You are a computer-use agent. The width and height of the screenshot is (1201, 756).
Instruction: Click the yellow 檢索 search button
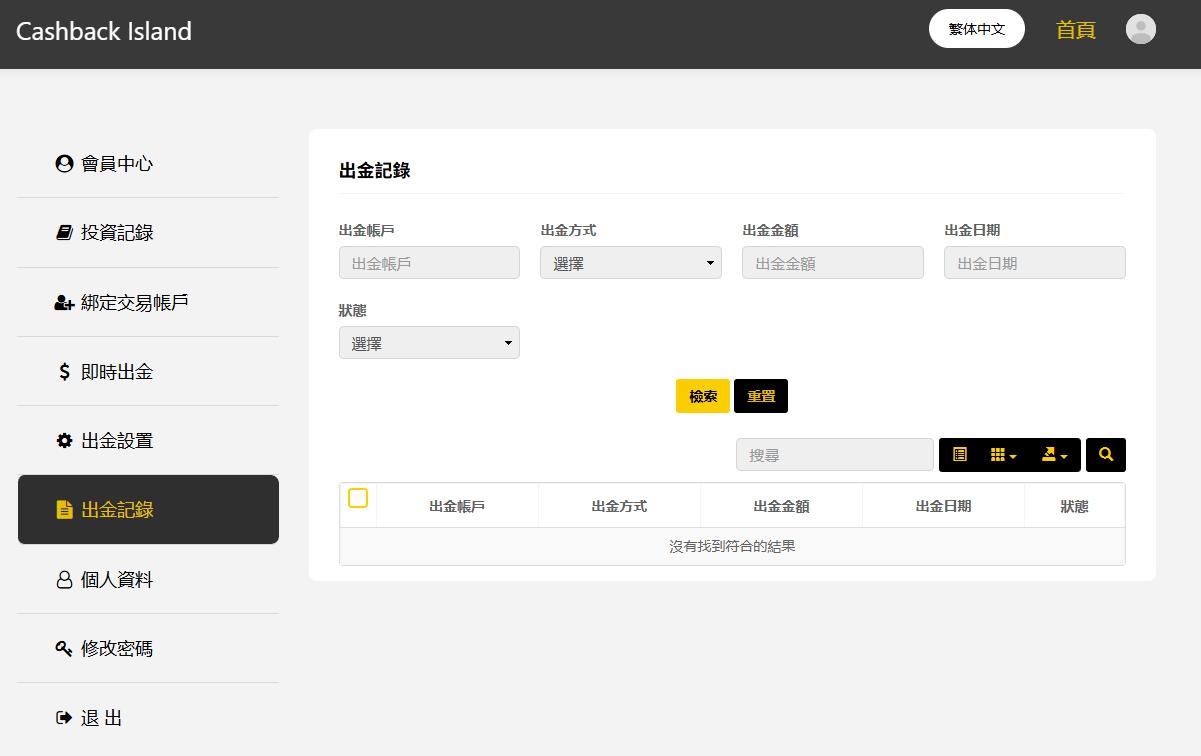(x=703, y=396)
